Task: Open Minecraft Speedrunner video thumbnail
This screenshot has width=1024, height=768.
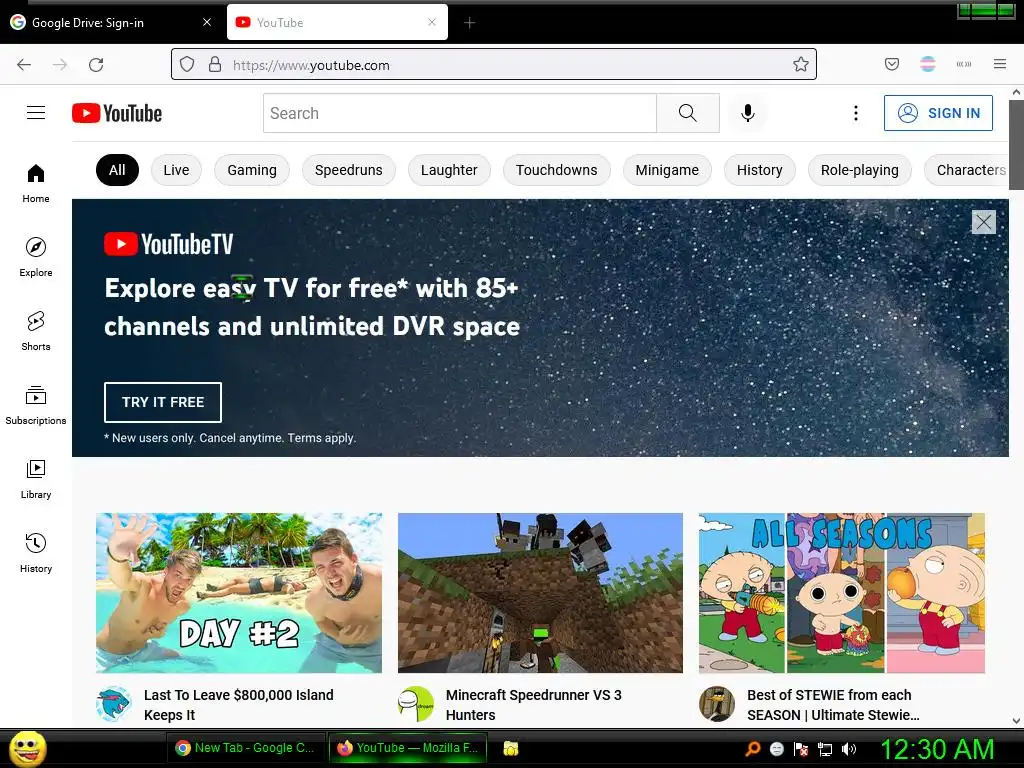Action: tap(540, 593)
